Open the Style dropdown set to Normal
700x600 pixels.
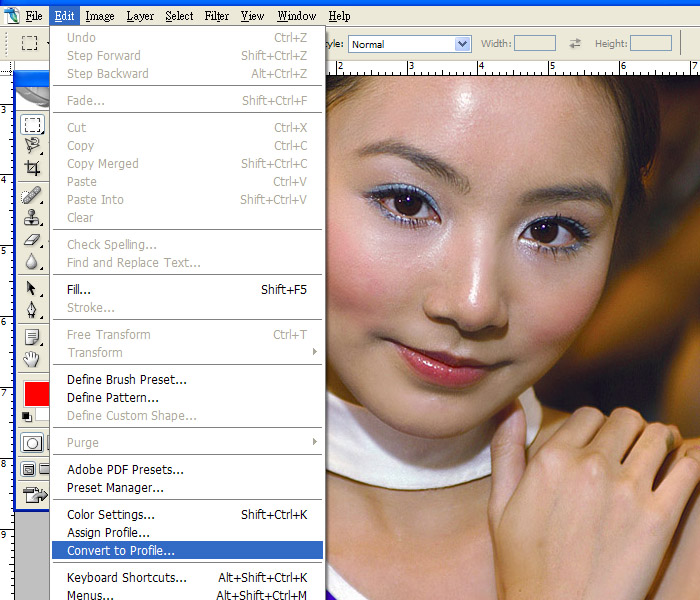pos(409,44)
